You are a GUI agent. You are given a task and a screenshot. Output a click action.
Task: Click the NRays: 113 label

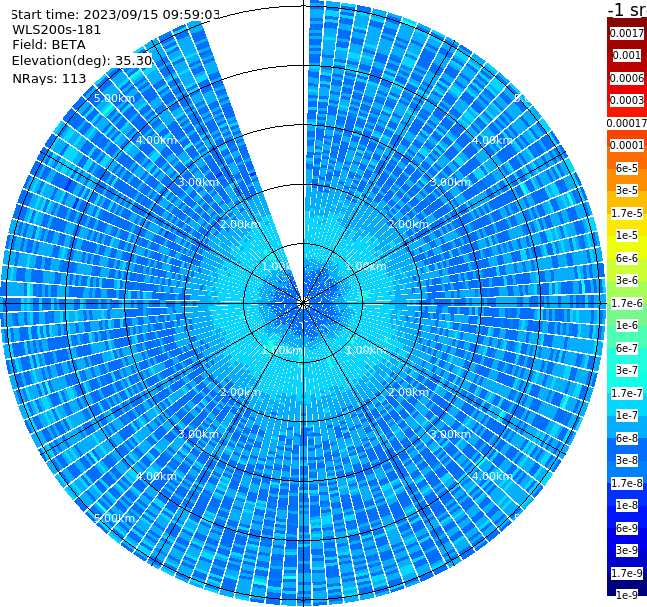[x=49, y=78]
